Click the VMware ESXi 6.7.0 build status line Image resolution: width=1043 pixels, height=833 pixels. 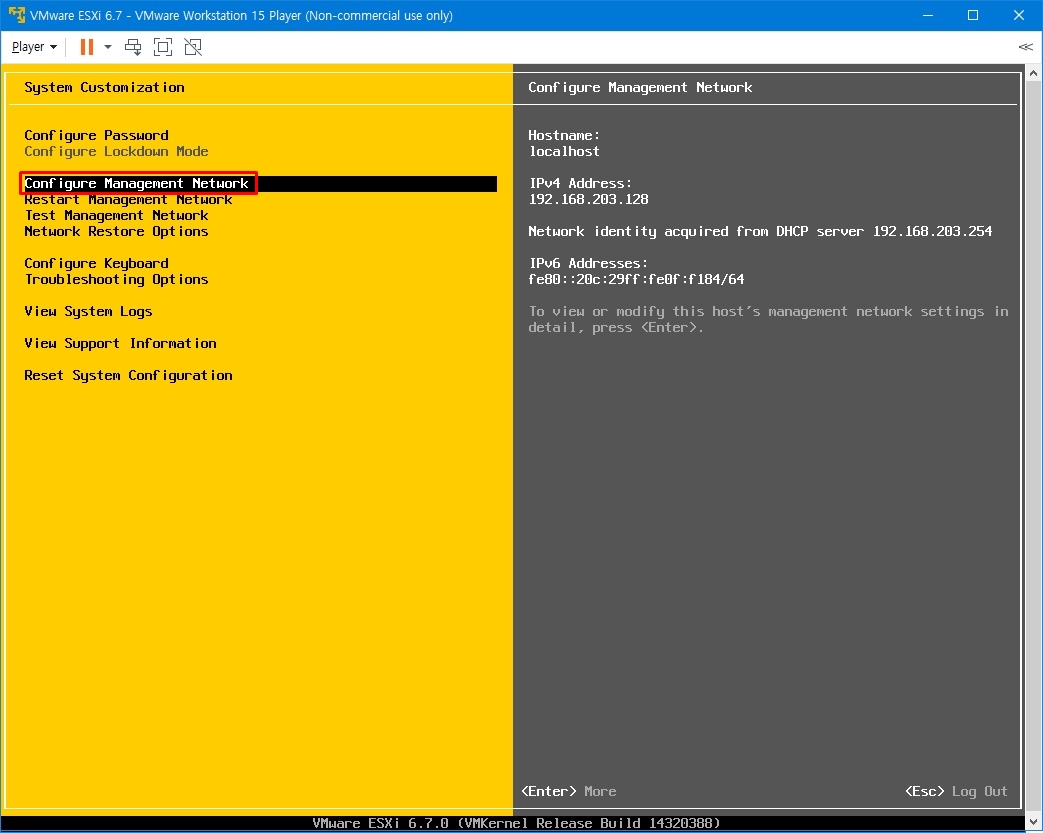[x=516, y=823]
